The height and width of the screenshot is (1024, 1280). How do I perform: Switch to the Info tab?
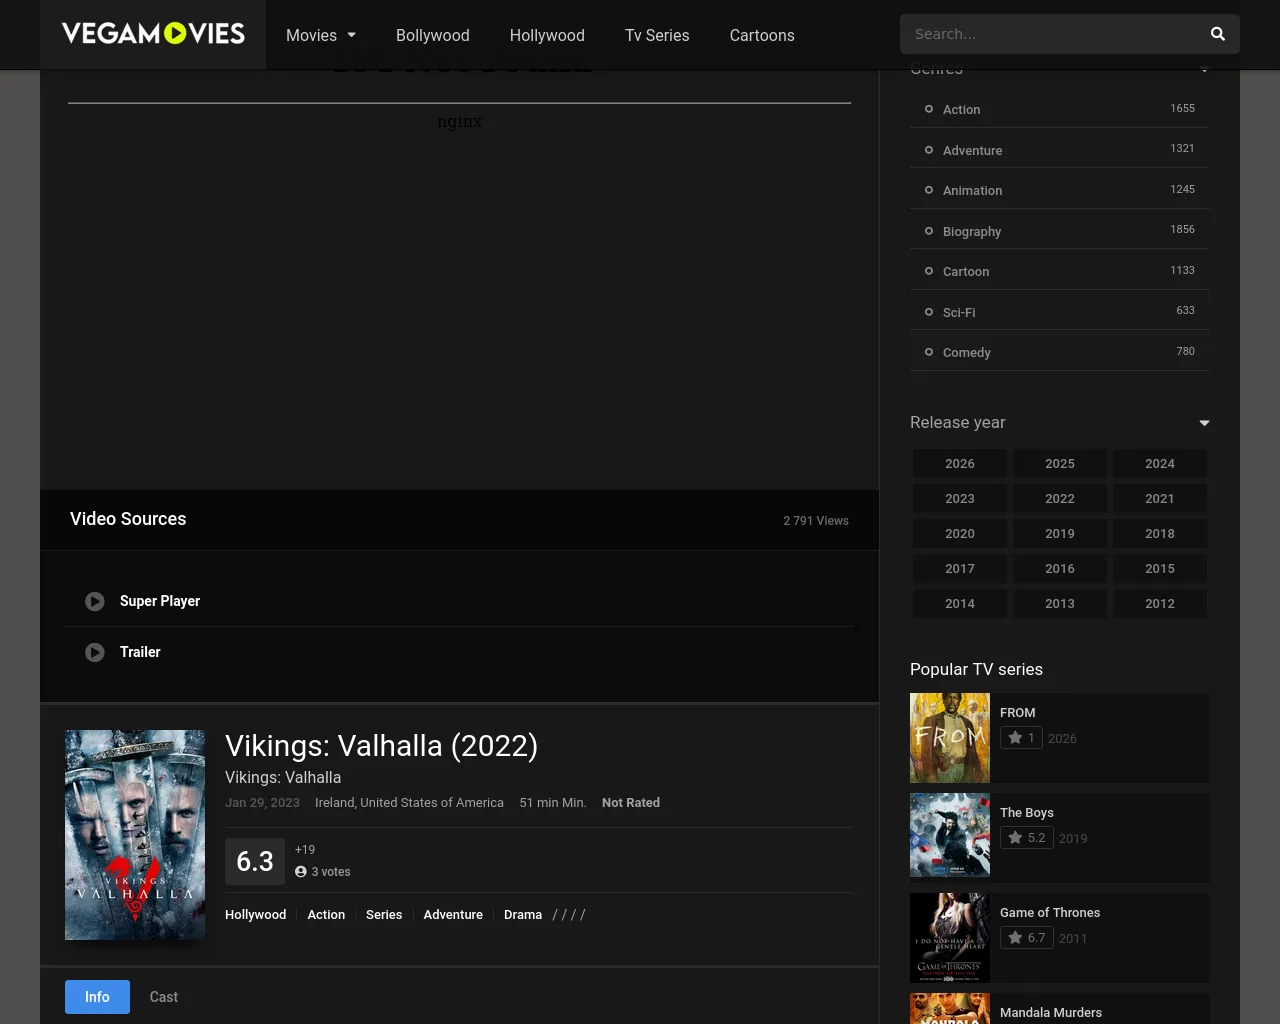coord(97,997)
